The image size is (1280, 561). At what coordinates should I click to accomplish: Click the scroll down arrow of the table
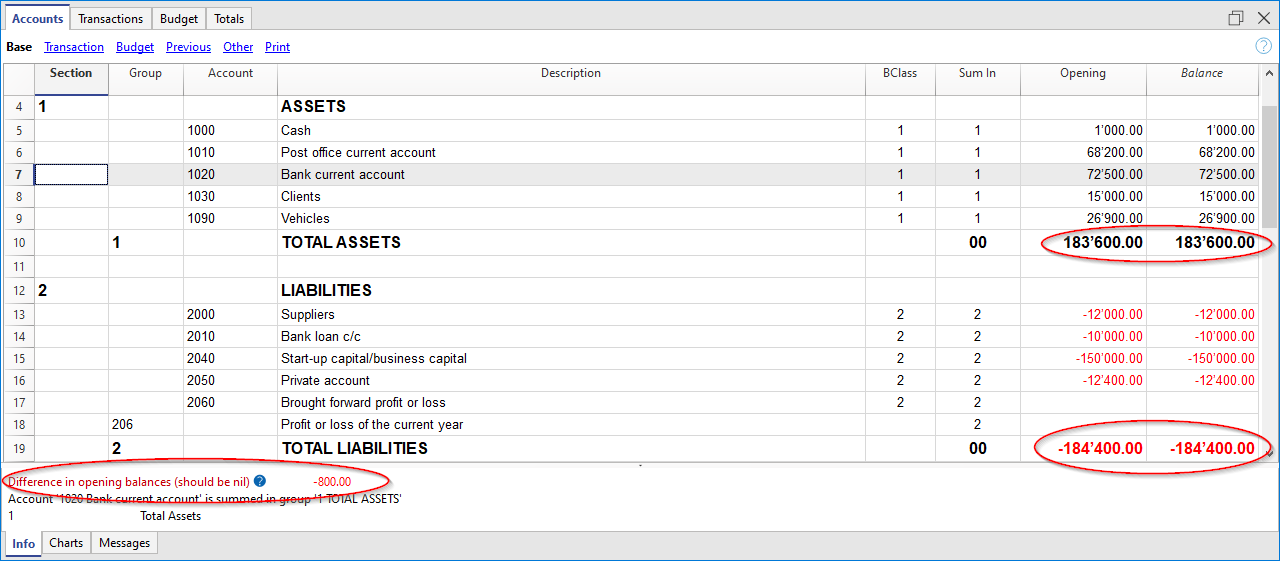(1269, 453)
